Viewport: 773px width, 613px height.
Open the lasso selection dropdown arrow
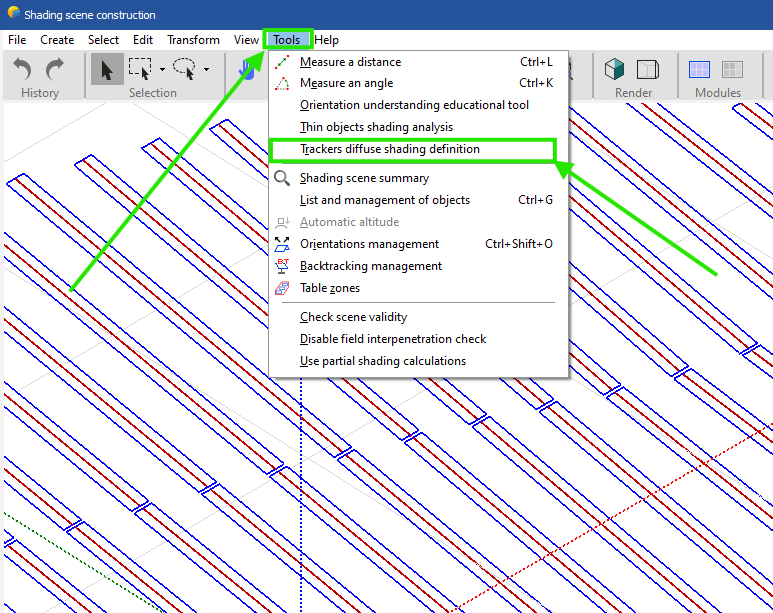pyautogui.click(x=207, y=70)
